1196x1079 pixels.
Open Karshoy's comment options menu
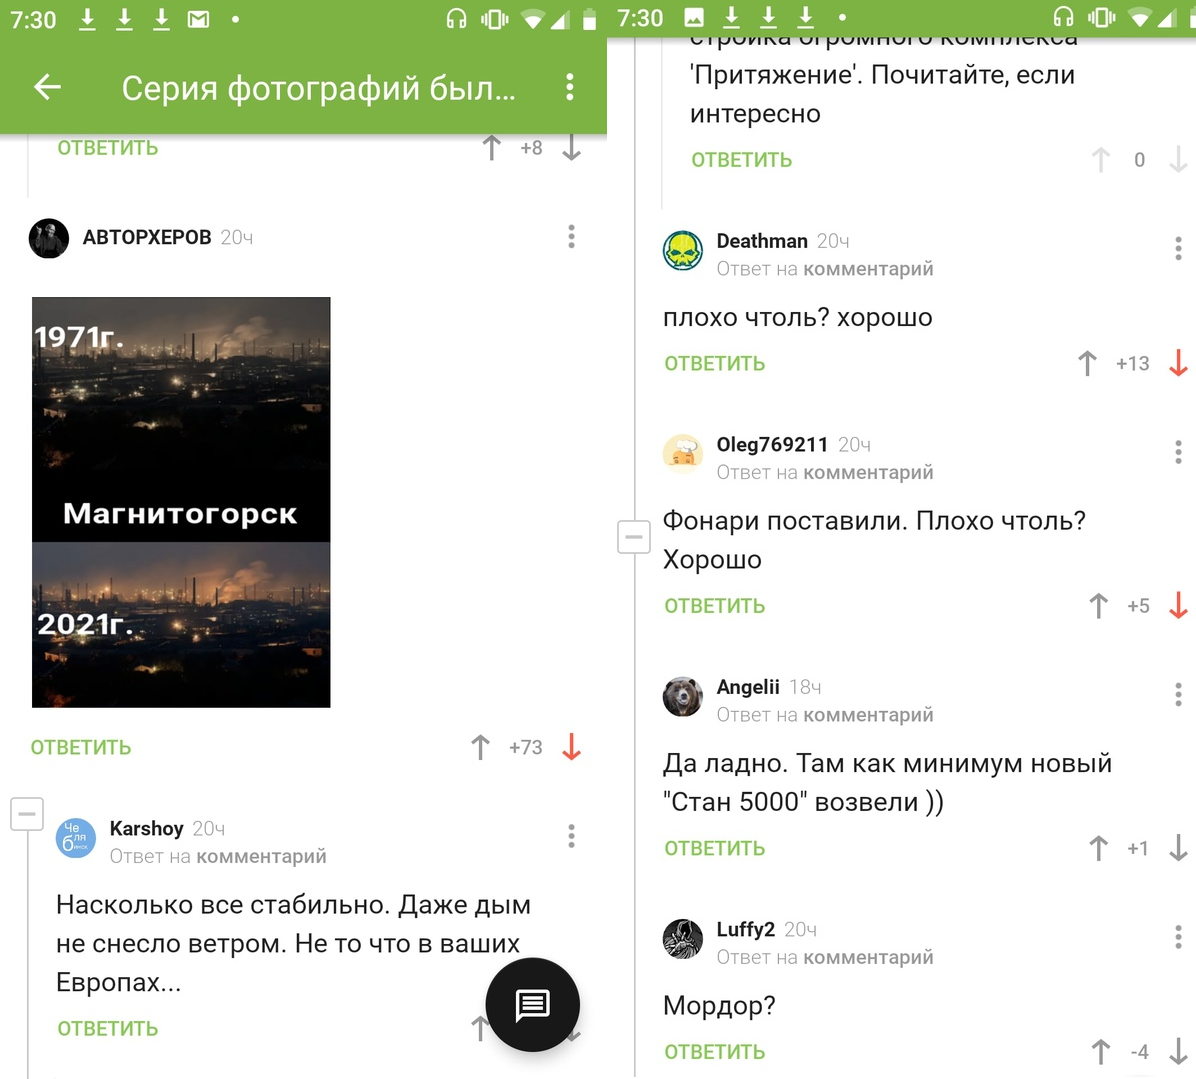[571, 836]
